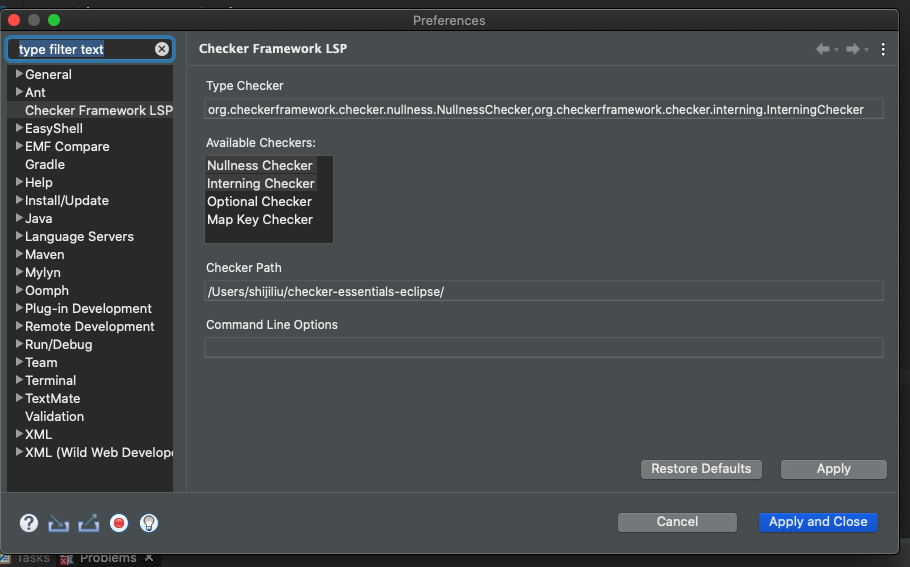Expand the Terminal tree node
910x567 pixels.
pos(19,380)
